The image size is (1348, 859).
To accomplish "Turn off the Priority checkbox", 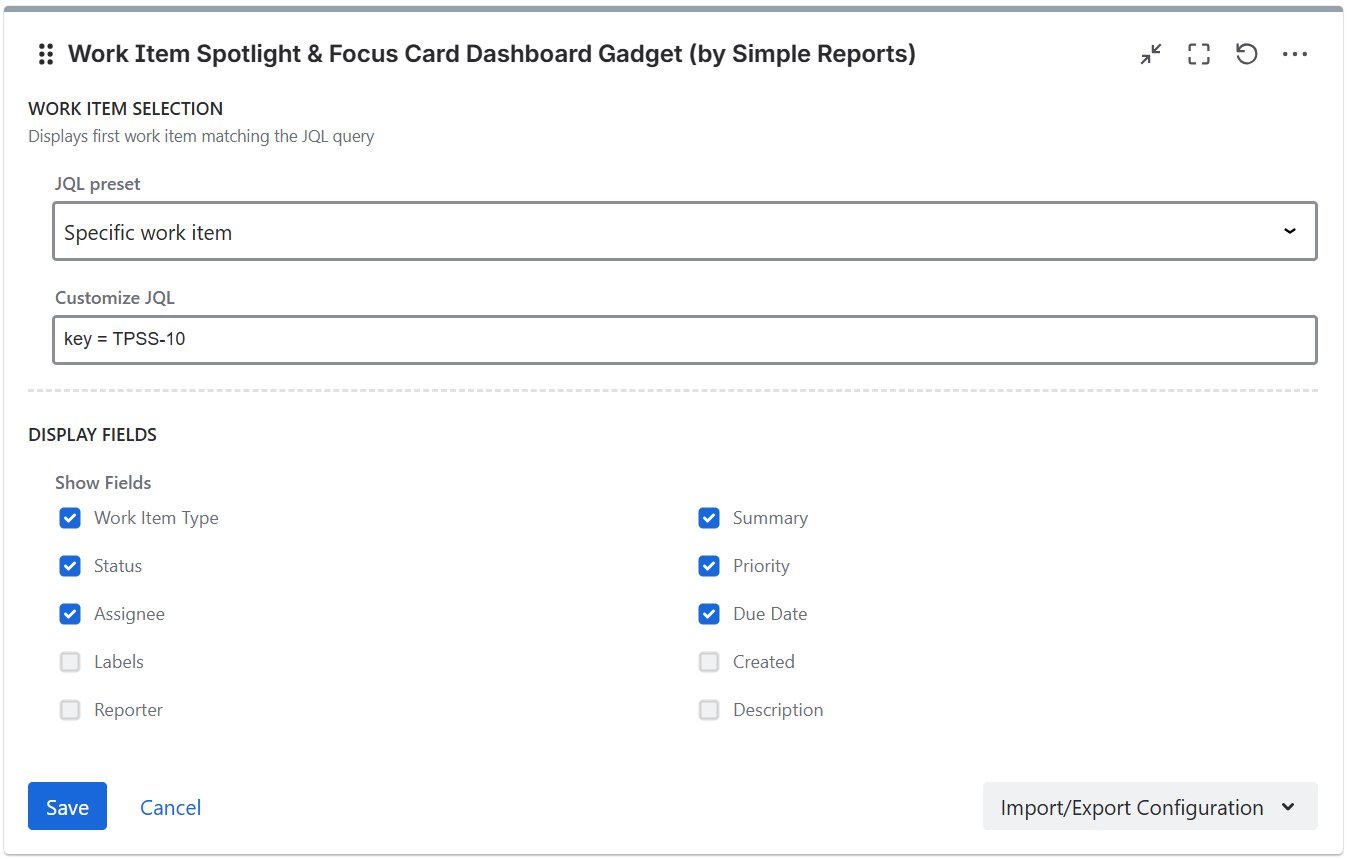I will tap(709, 566).
